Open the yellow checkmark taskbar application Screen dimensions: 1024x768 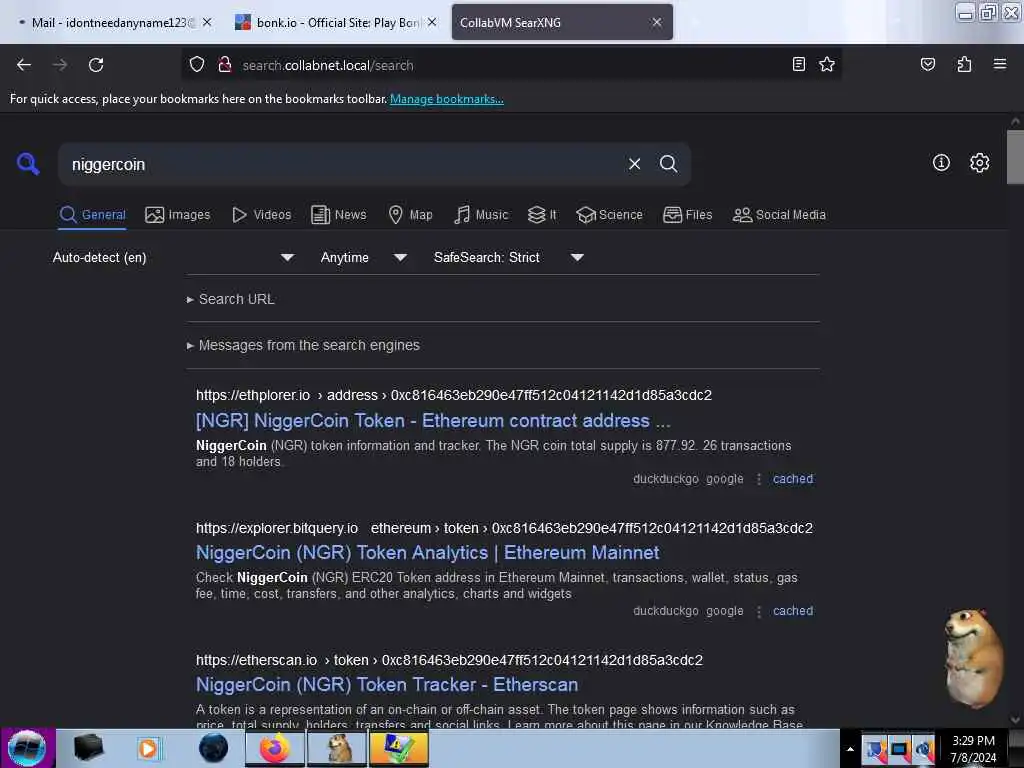[x=399, y=748]
